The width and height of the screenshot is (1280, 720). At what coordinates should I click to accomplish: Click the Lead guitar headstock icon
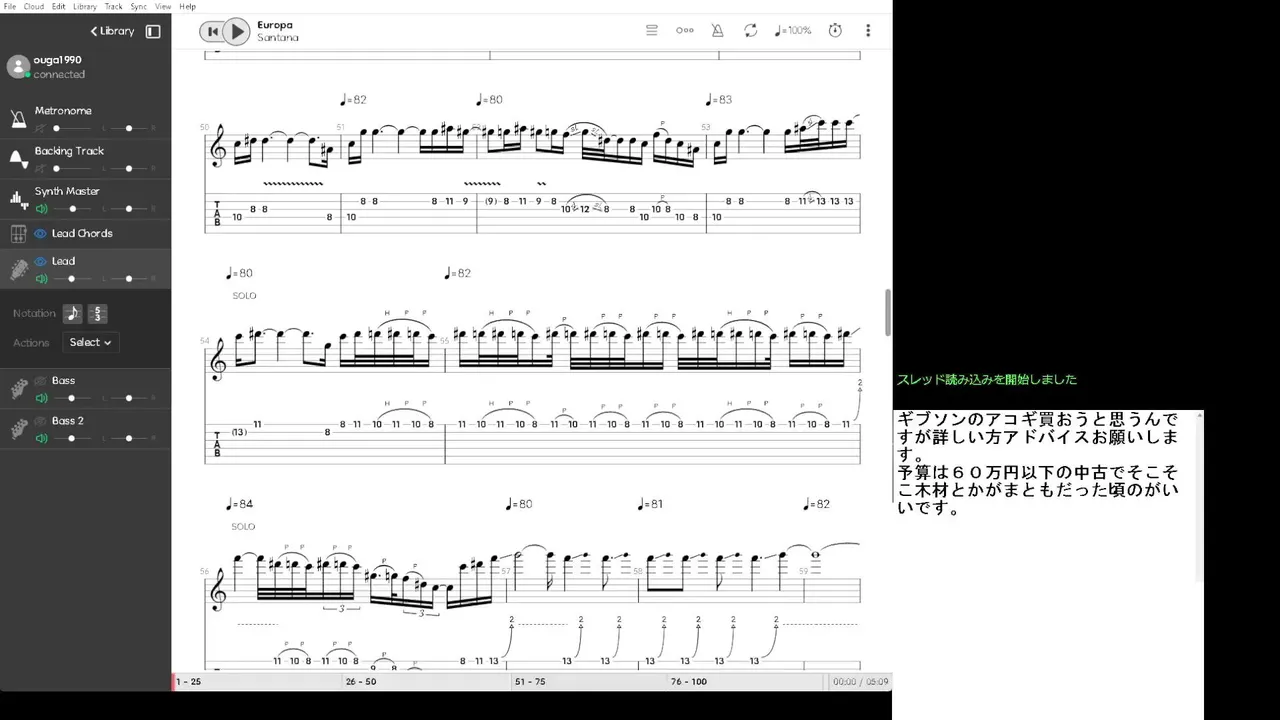point(18,269)
